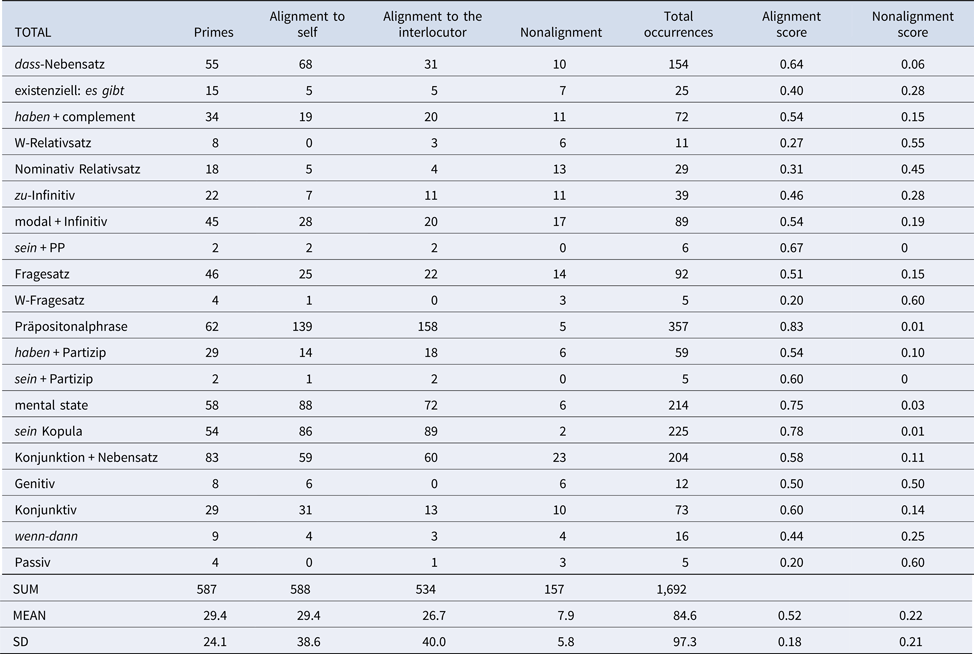Viewport: 974px width, 654px height.
Task: Select the Nonalignment column header
Action: click(x=561, y=32)
